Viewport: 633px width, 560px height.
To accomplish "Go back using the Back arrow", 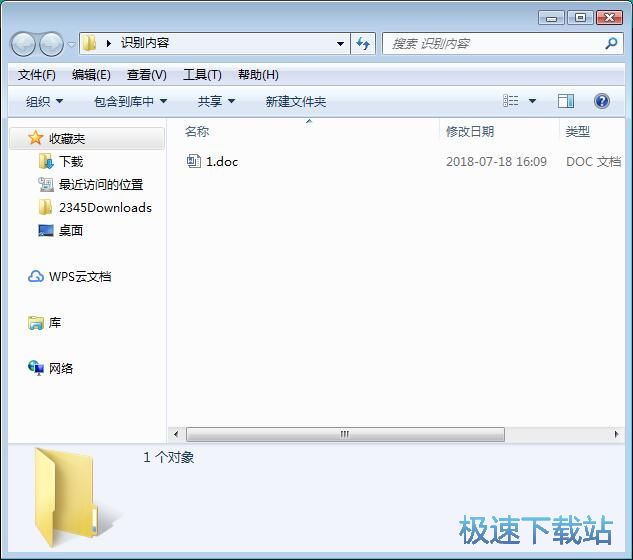I will tap(23, 44).
